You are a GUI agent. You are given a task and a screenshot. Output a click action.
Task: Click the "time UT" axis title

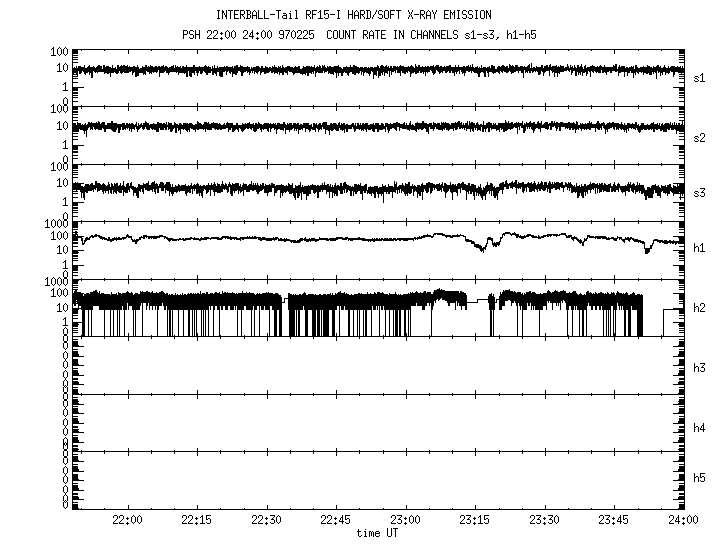point(377,533)
